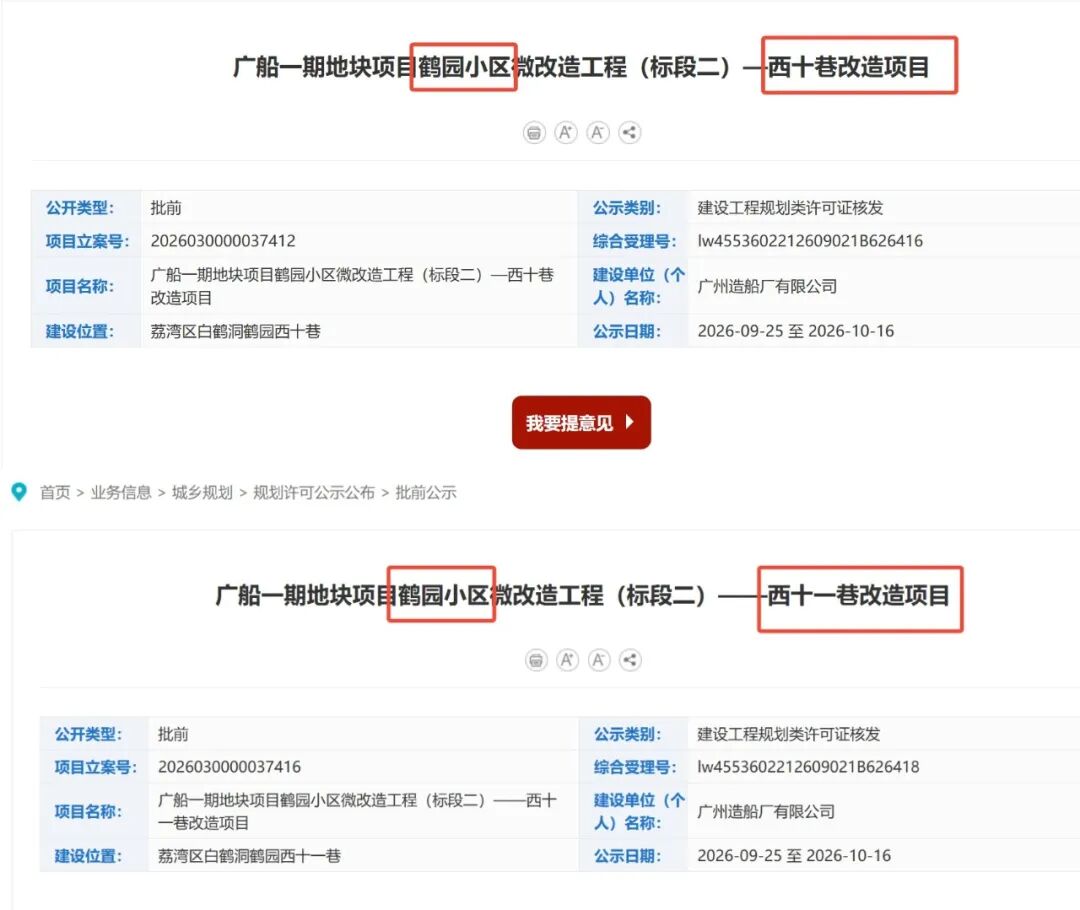Click 批前 value in second table
This screenshot has width=1080, height=910.
click(173, 734)
